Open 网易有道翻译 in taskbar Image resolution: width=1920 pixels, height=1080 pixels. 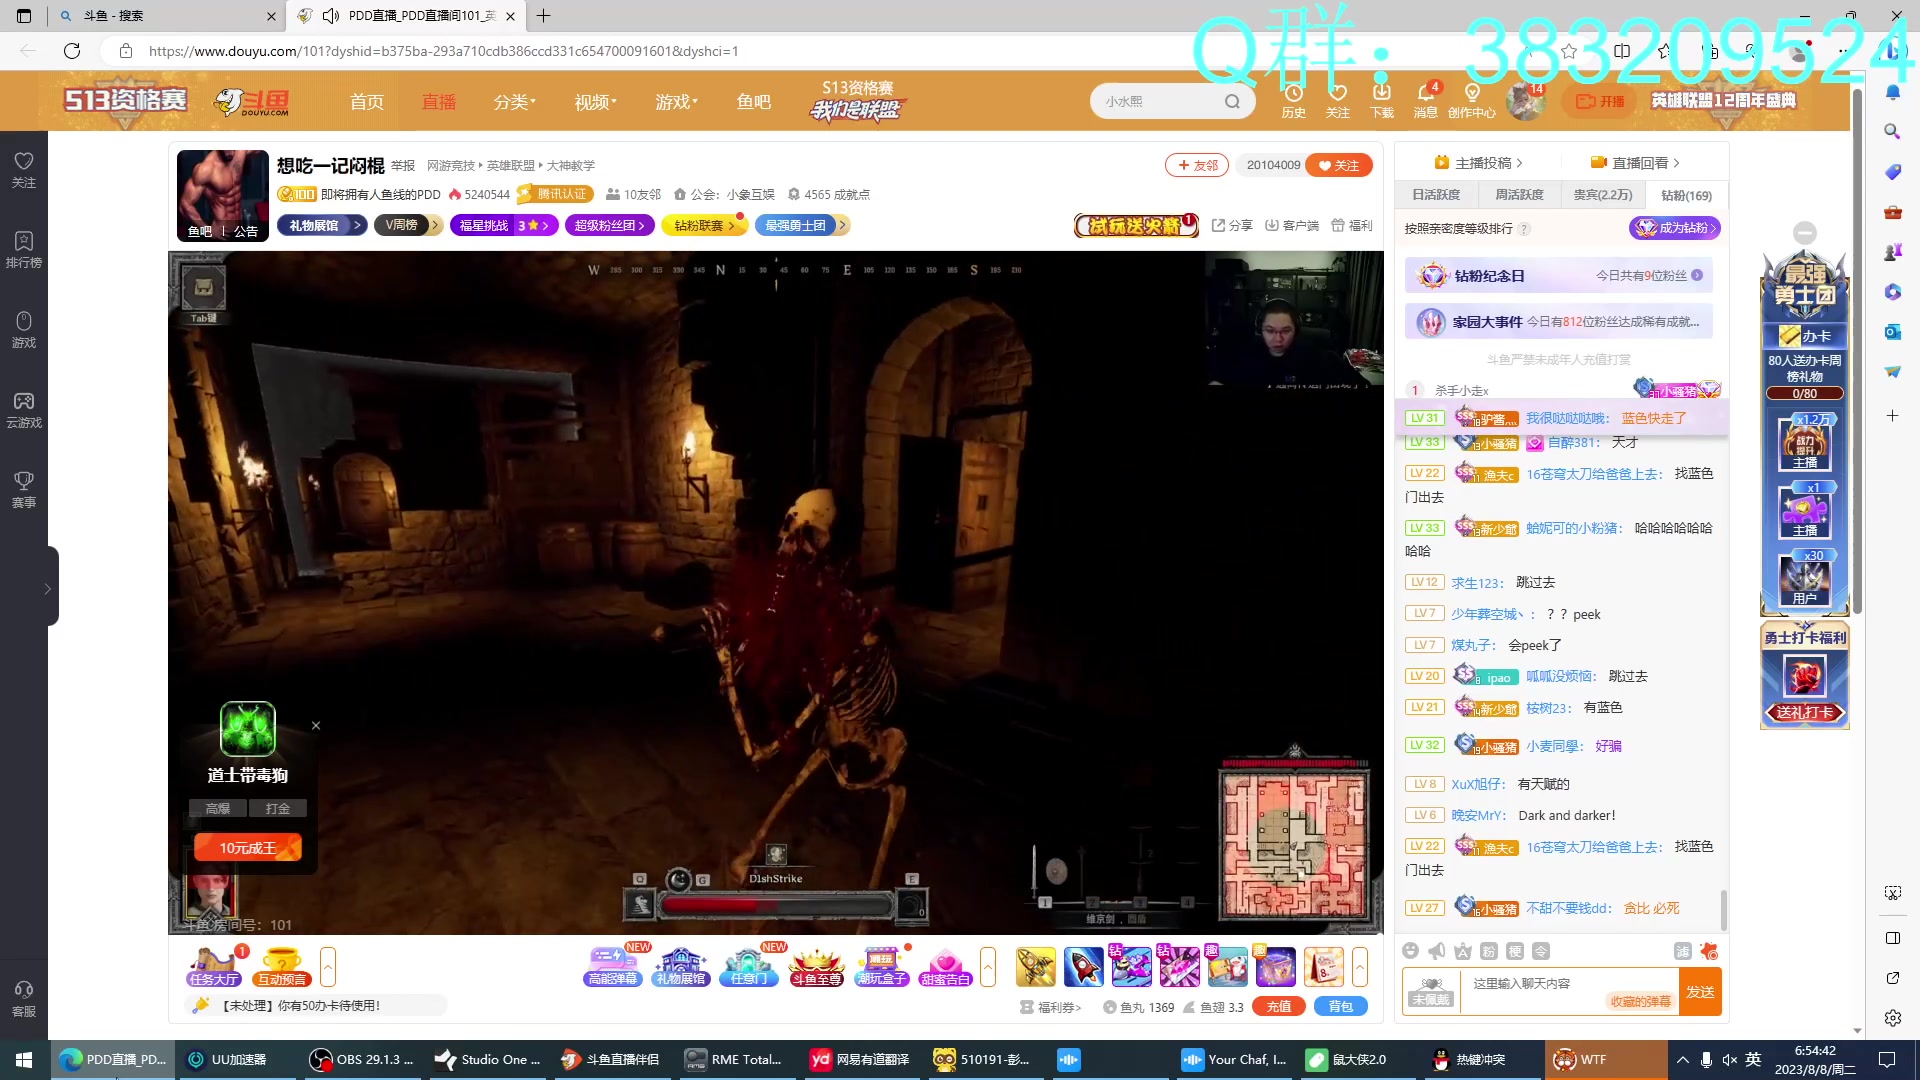point(862,1059)
